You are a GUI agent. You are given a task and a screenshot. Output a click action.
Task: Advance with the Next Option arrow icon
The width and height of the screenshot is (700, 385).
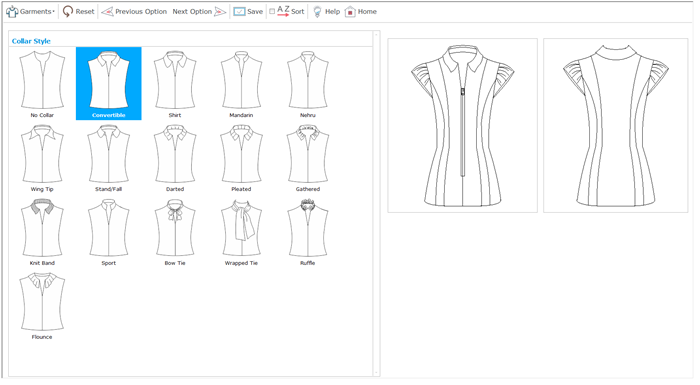pos(220,12)
